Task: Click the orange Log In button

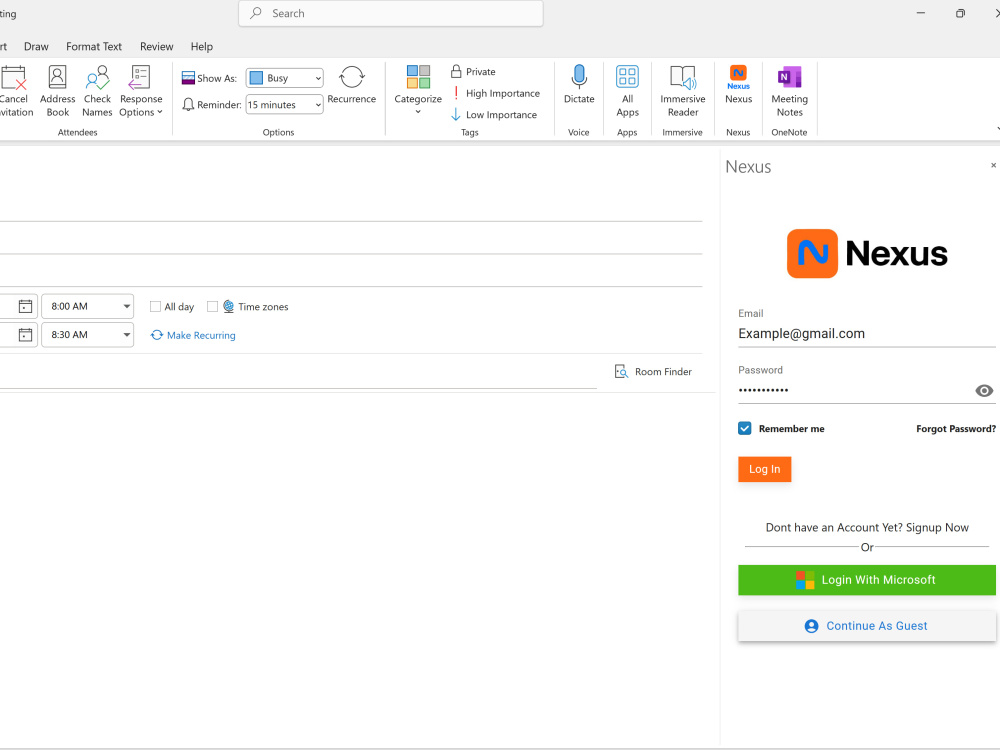Action: coord(765,469)
